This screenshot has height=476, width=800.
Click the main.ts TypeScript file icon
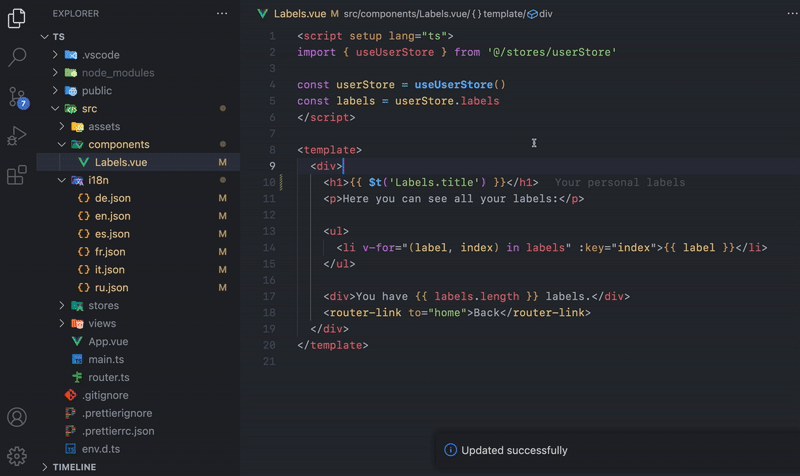point(77,359)
